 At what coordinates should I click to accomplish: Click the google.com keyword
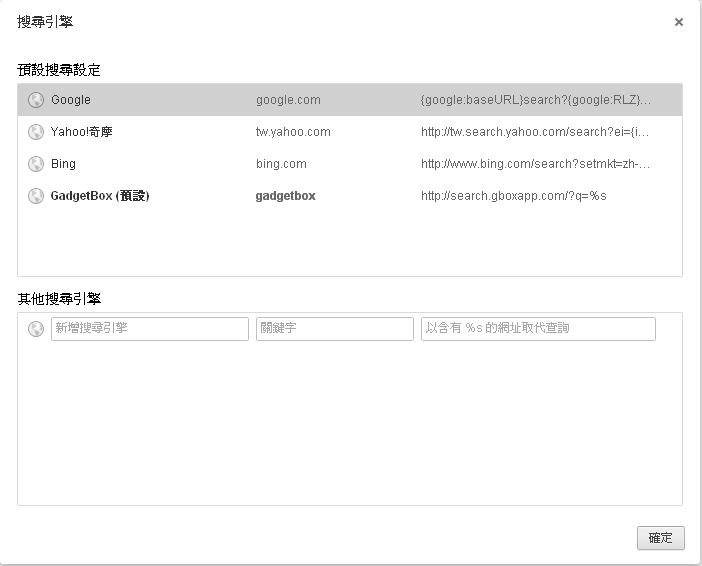click(x=288, y=100)
